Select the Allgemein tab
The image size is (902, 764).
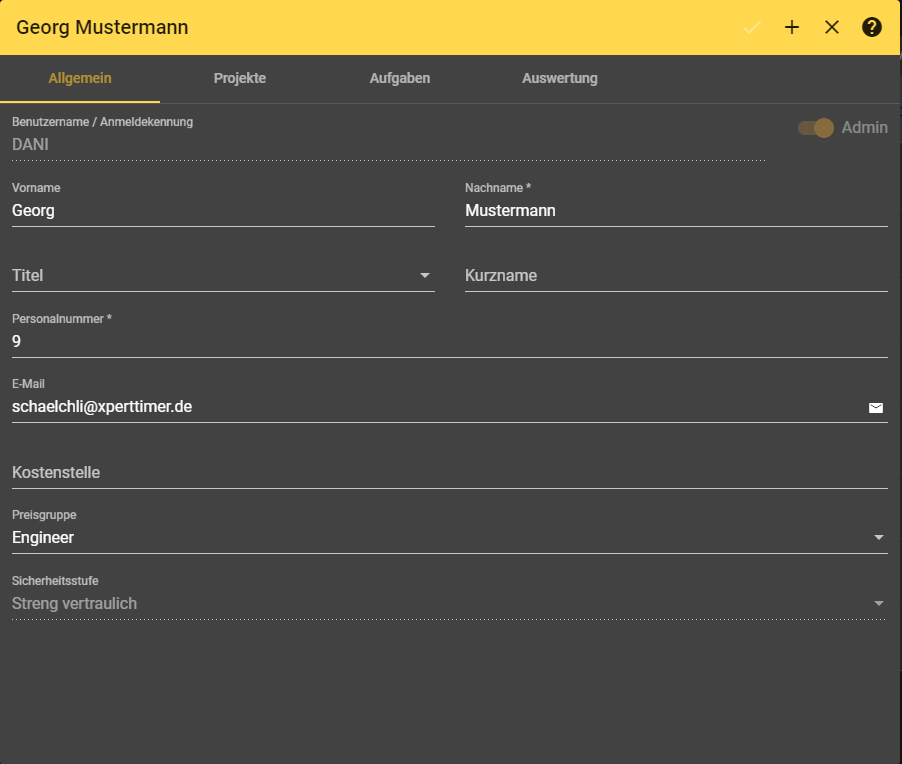(80, 78)
